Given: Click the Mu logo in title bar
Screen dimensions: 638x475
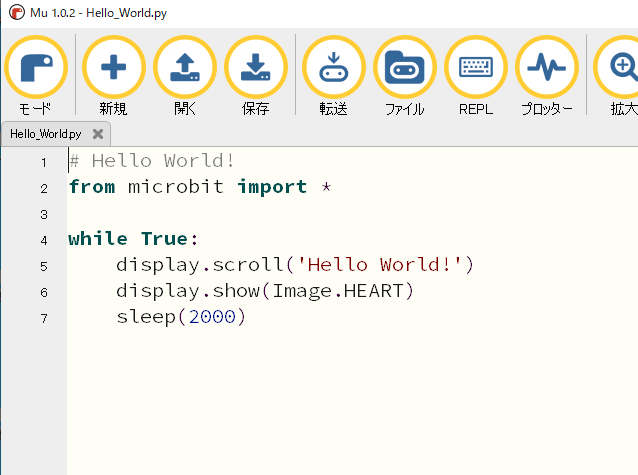Looking at the screenshot, I should [14, 12].
